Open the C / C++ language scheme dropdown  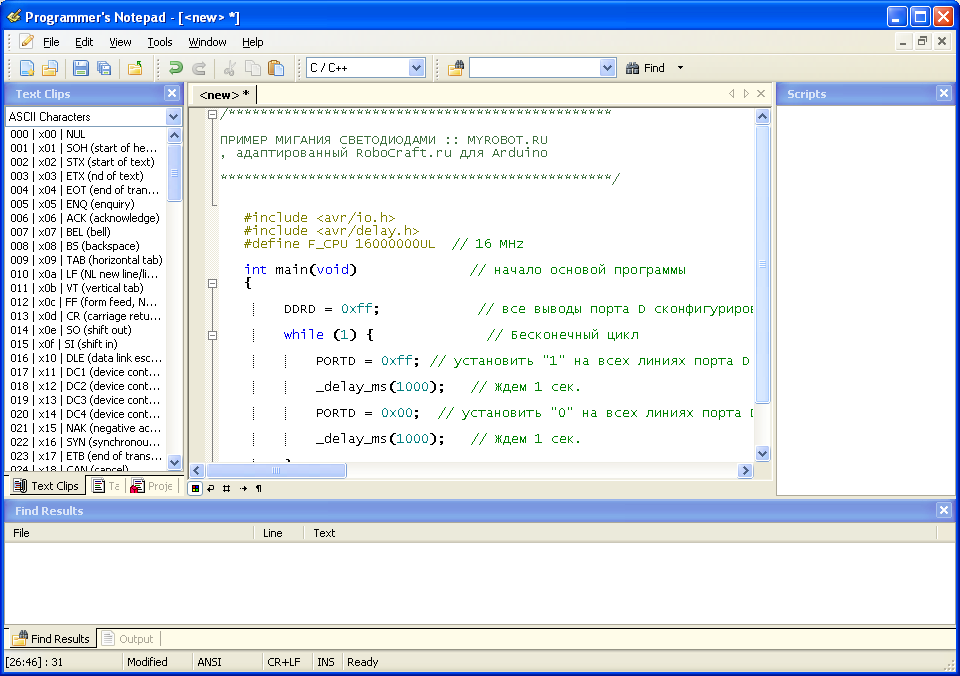pyautogui.click(x=417, y=68)
